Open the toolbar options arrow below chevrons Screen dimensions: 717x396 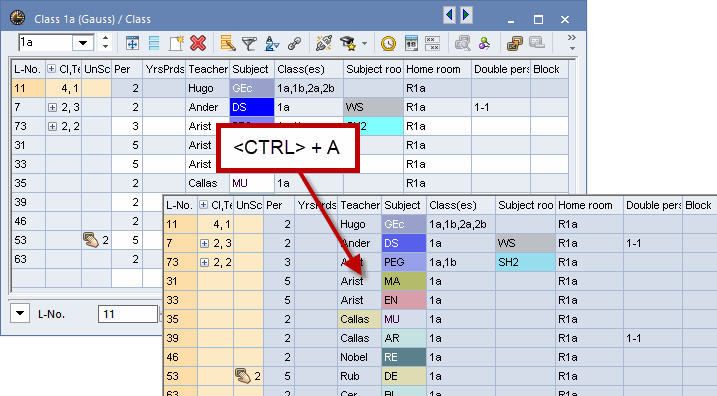pos(572,48)
